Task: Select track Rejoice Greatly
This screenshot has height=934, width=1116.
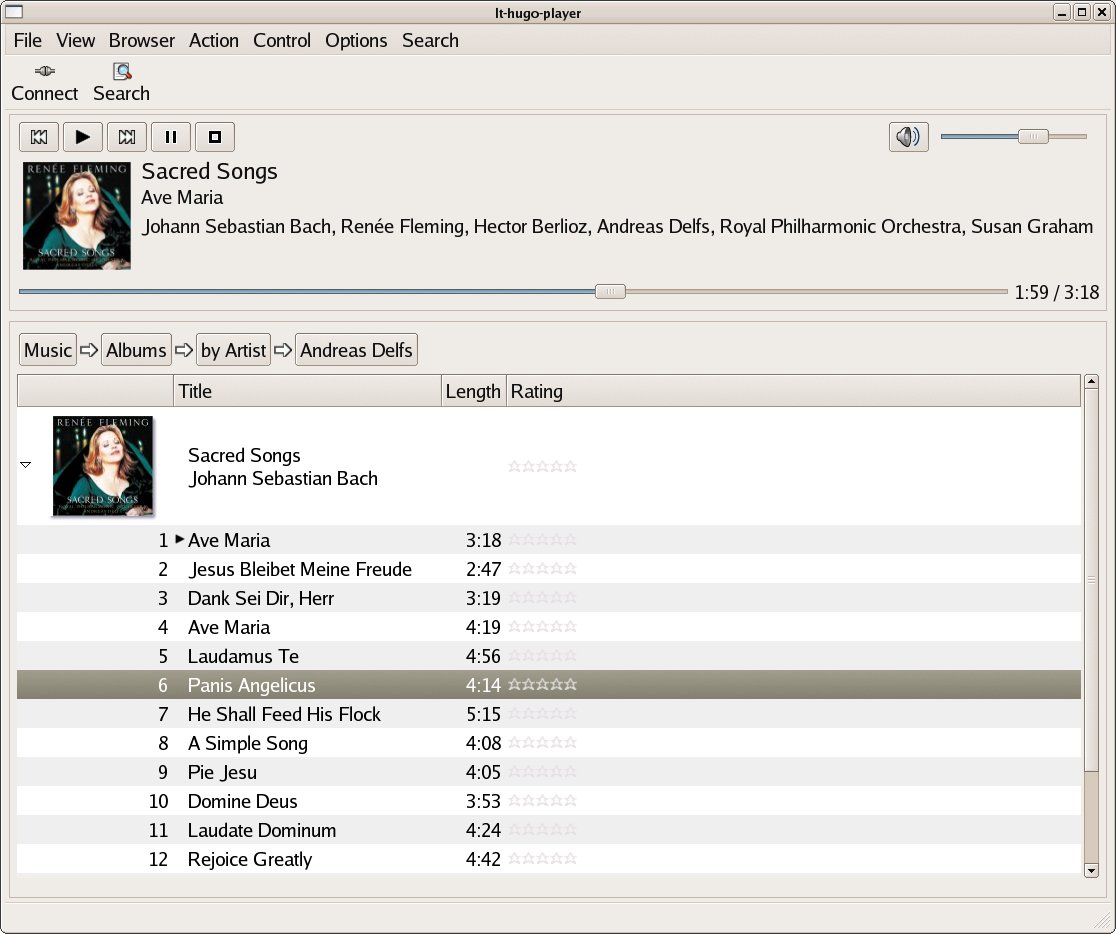Action: pyautogui.click(x=549, y=859)
